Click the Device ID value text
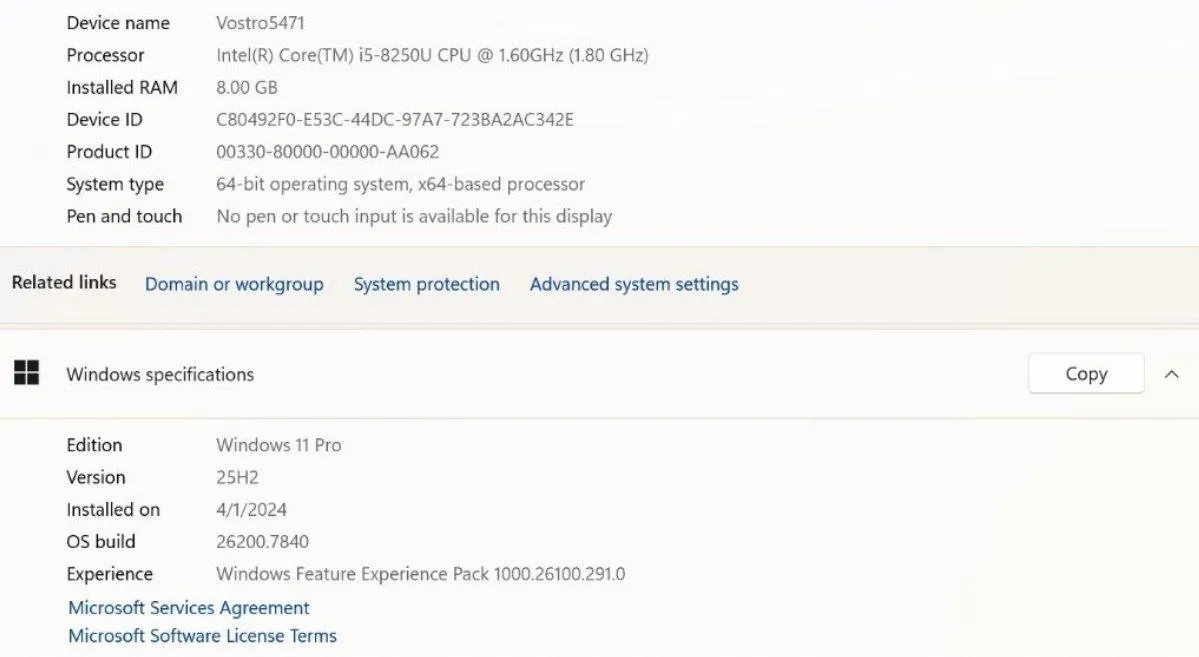 pos(395,120)
